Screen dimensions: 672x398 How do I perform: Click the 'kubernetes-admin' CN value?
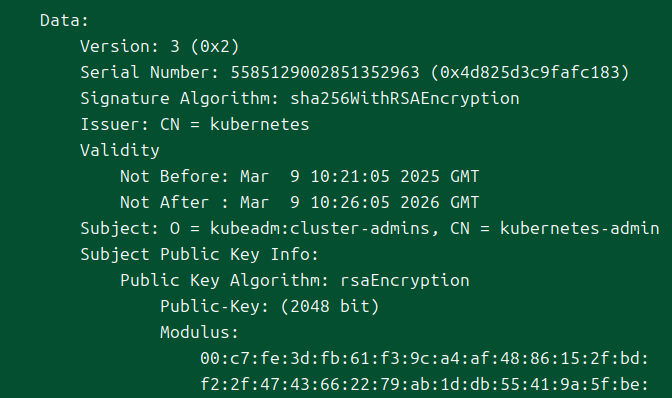click(x=579, y=228)
